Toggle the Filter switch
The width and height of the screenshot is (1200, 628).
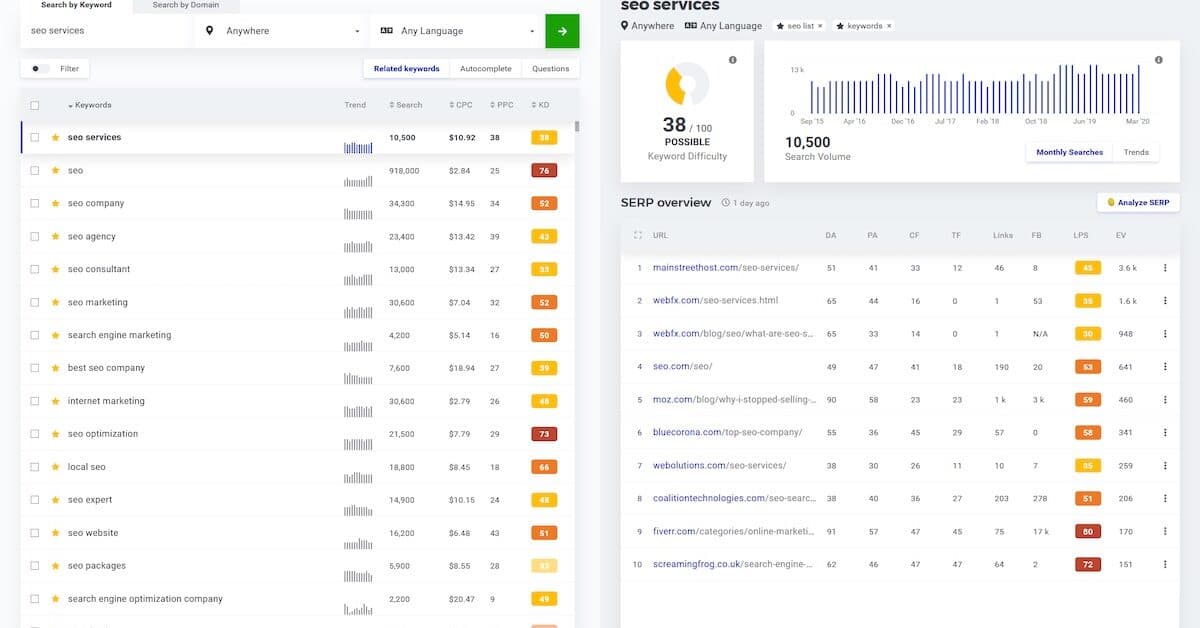tap(39, 69)
